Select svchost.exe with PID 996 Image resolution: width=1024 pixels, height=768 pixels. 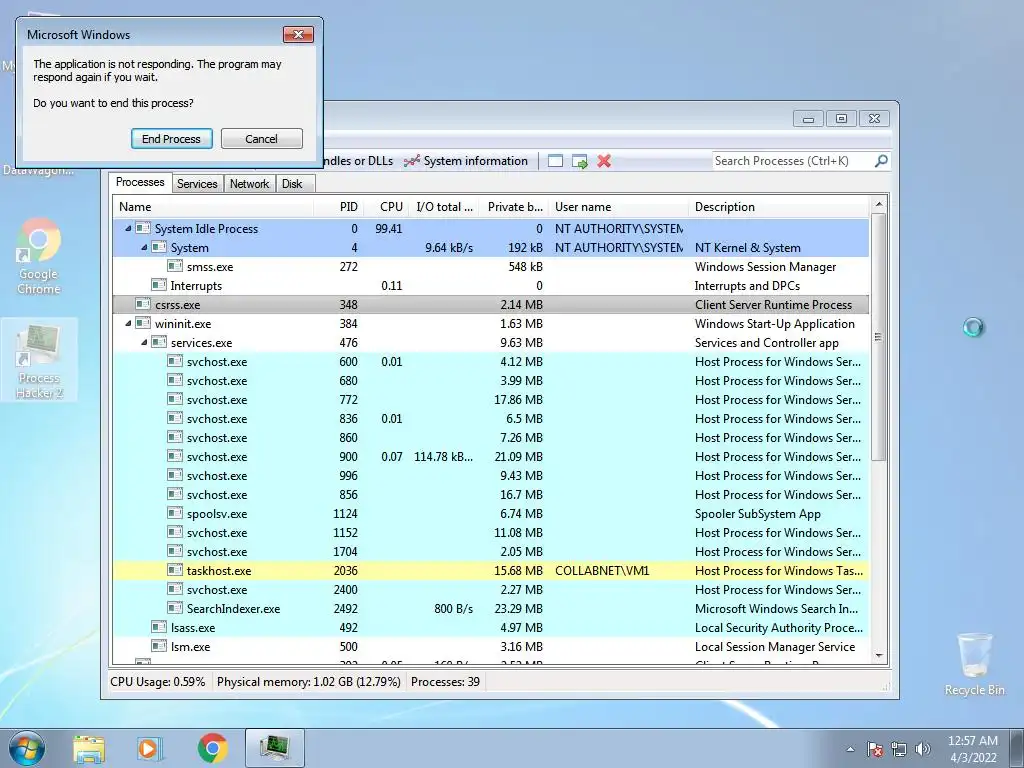(x=491, y=475)
